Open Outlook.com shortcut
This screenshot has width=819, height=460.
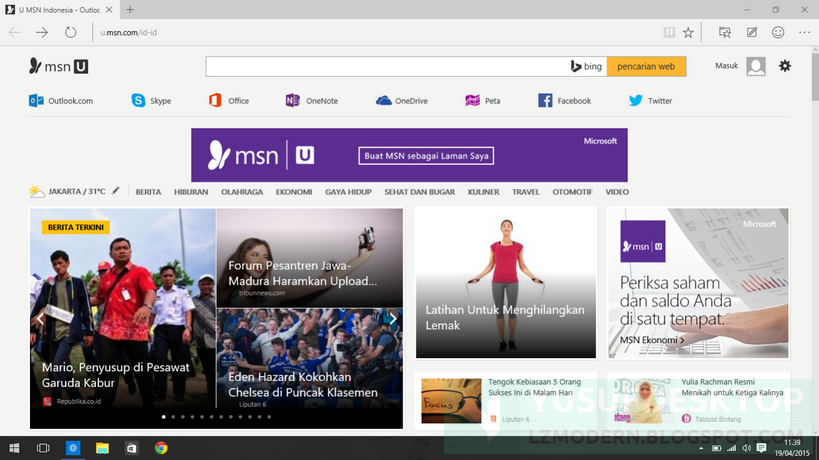(61, 101)
